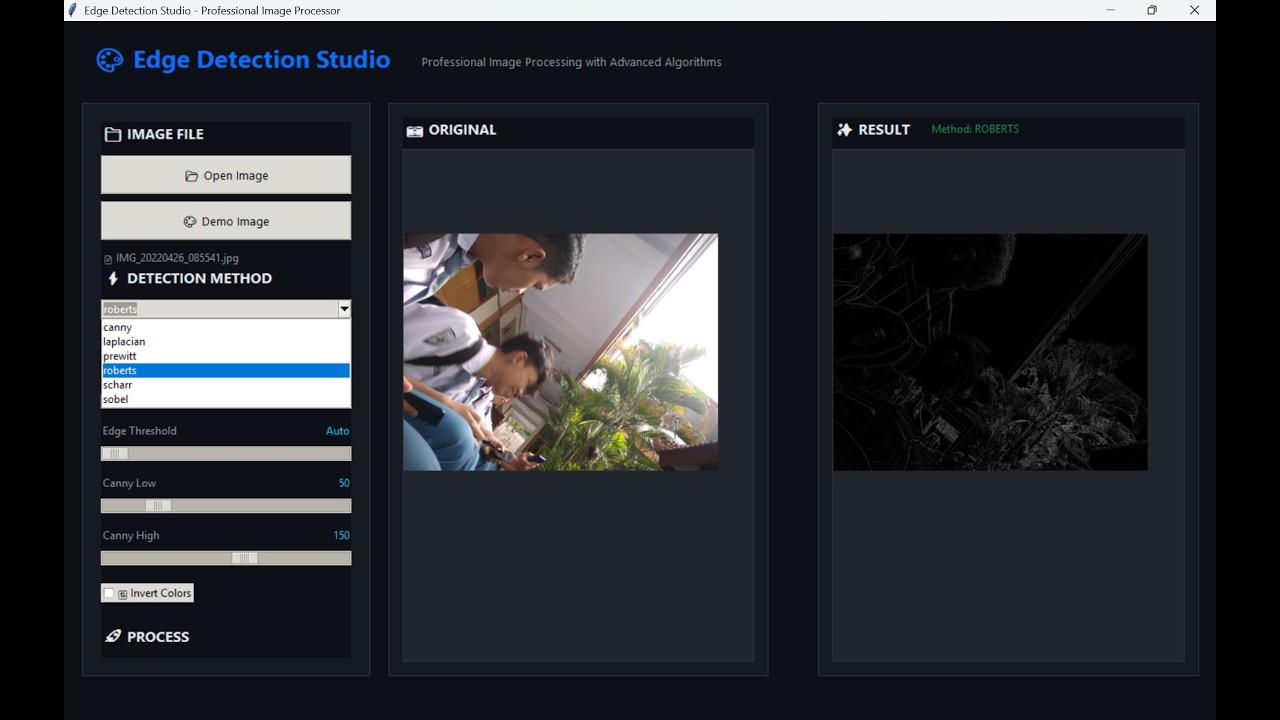Click the Canny Low slider handle

(x=159, y=506)
